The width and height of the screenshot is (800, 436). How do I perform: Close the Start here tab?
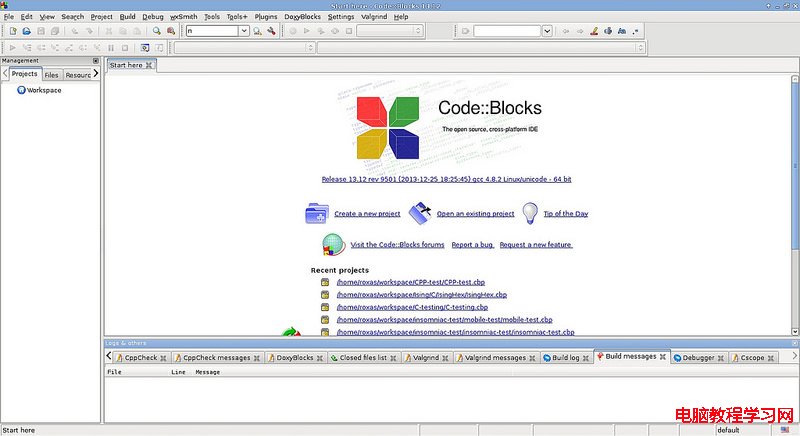[x=149, y=65]
